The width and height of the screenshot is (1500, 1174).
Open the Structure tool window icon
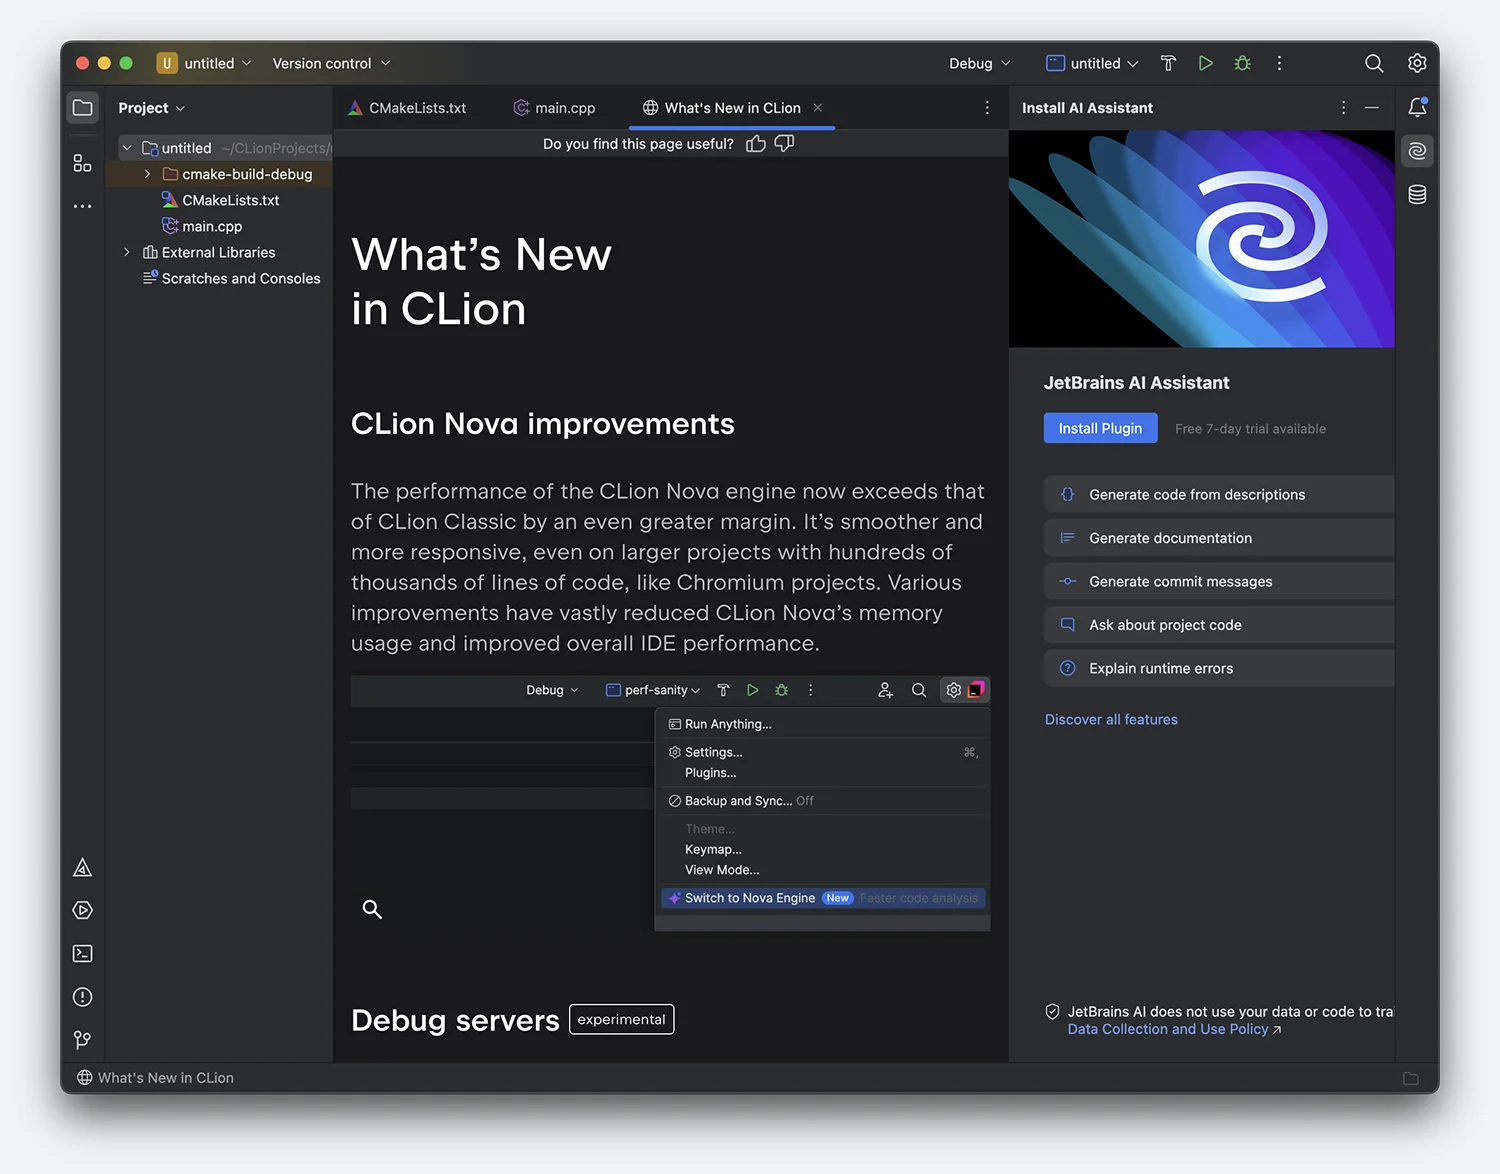pyautogui.click(x=83, y=163)
